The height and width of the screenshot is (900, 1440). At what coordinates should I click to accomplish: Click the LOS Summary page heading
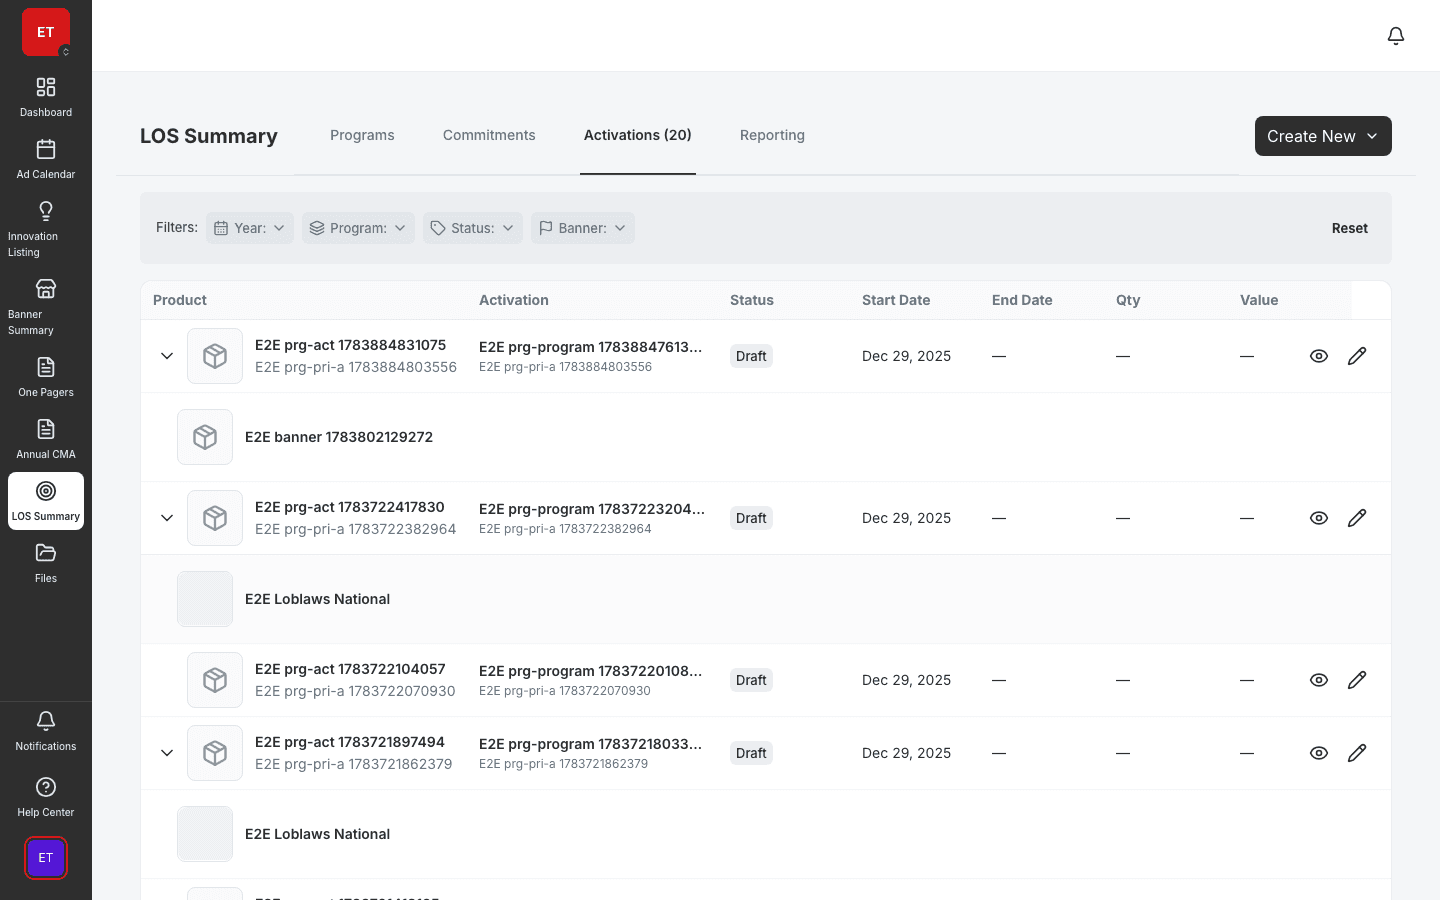point(209,136)
